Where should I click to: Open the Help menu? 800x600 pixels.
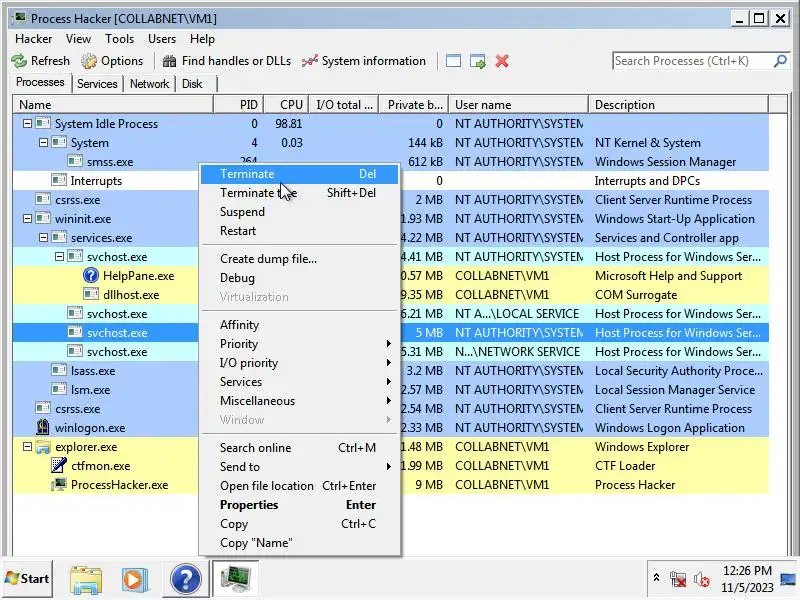point(202,39)
